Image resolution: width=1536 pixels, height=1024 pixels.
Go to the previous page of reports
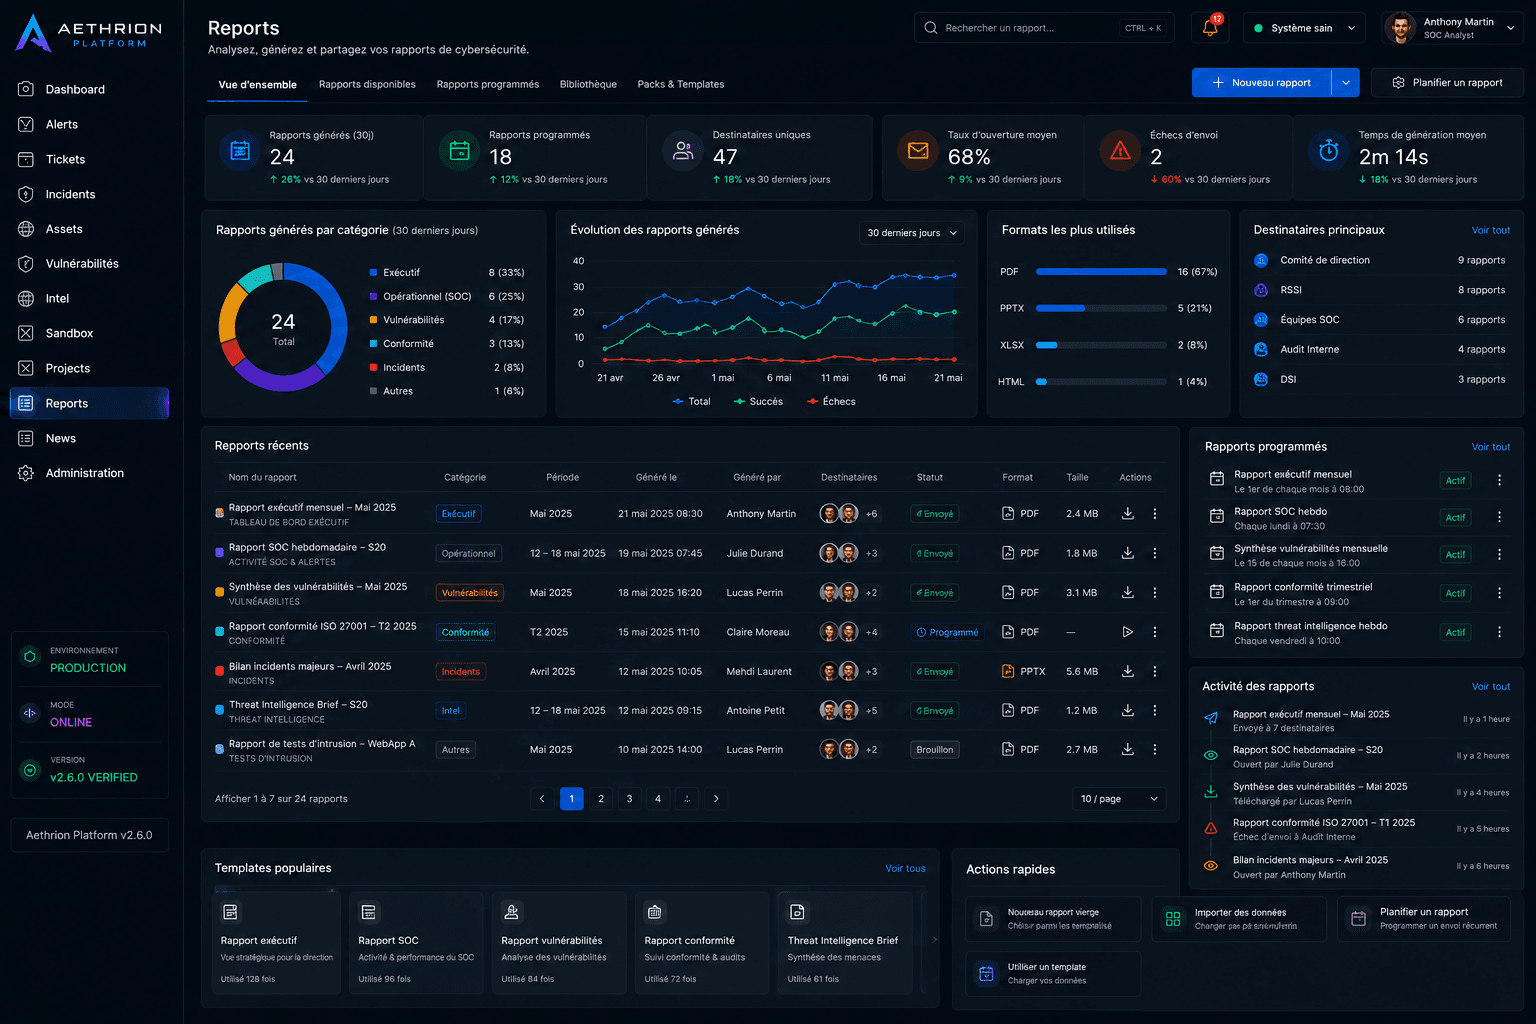(x=542, y=799)
